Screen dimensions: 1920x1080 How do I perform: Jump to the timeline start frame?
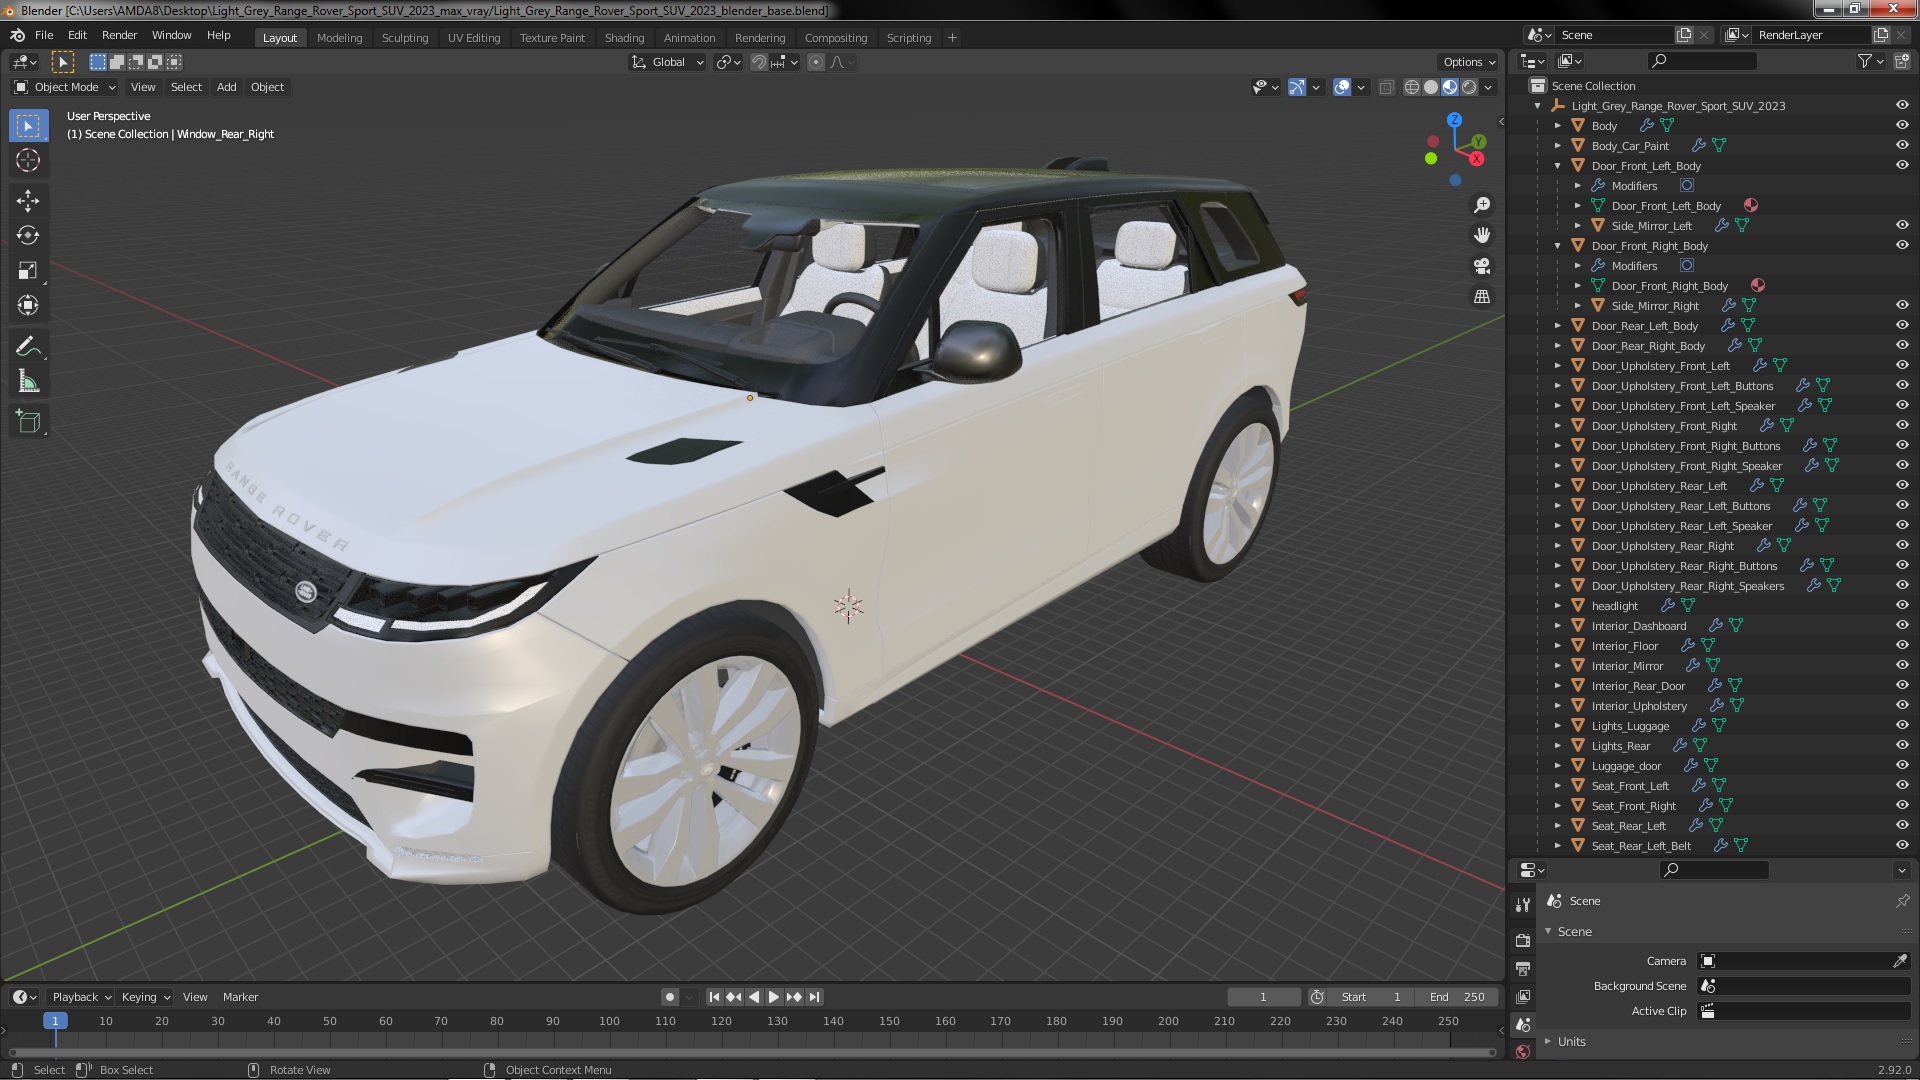714,997
